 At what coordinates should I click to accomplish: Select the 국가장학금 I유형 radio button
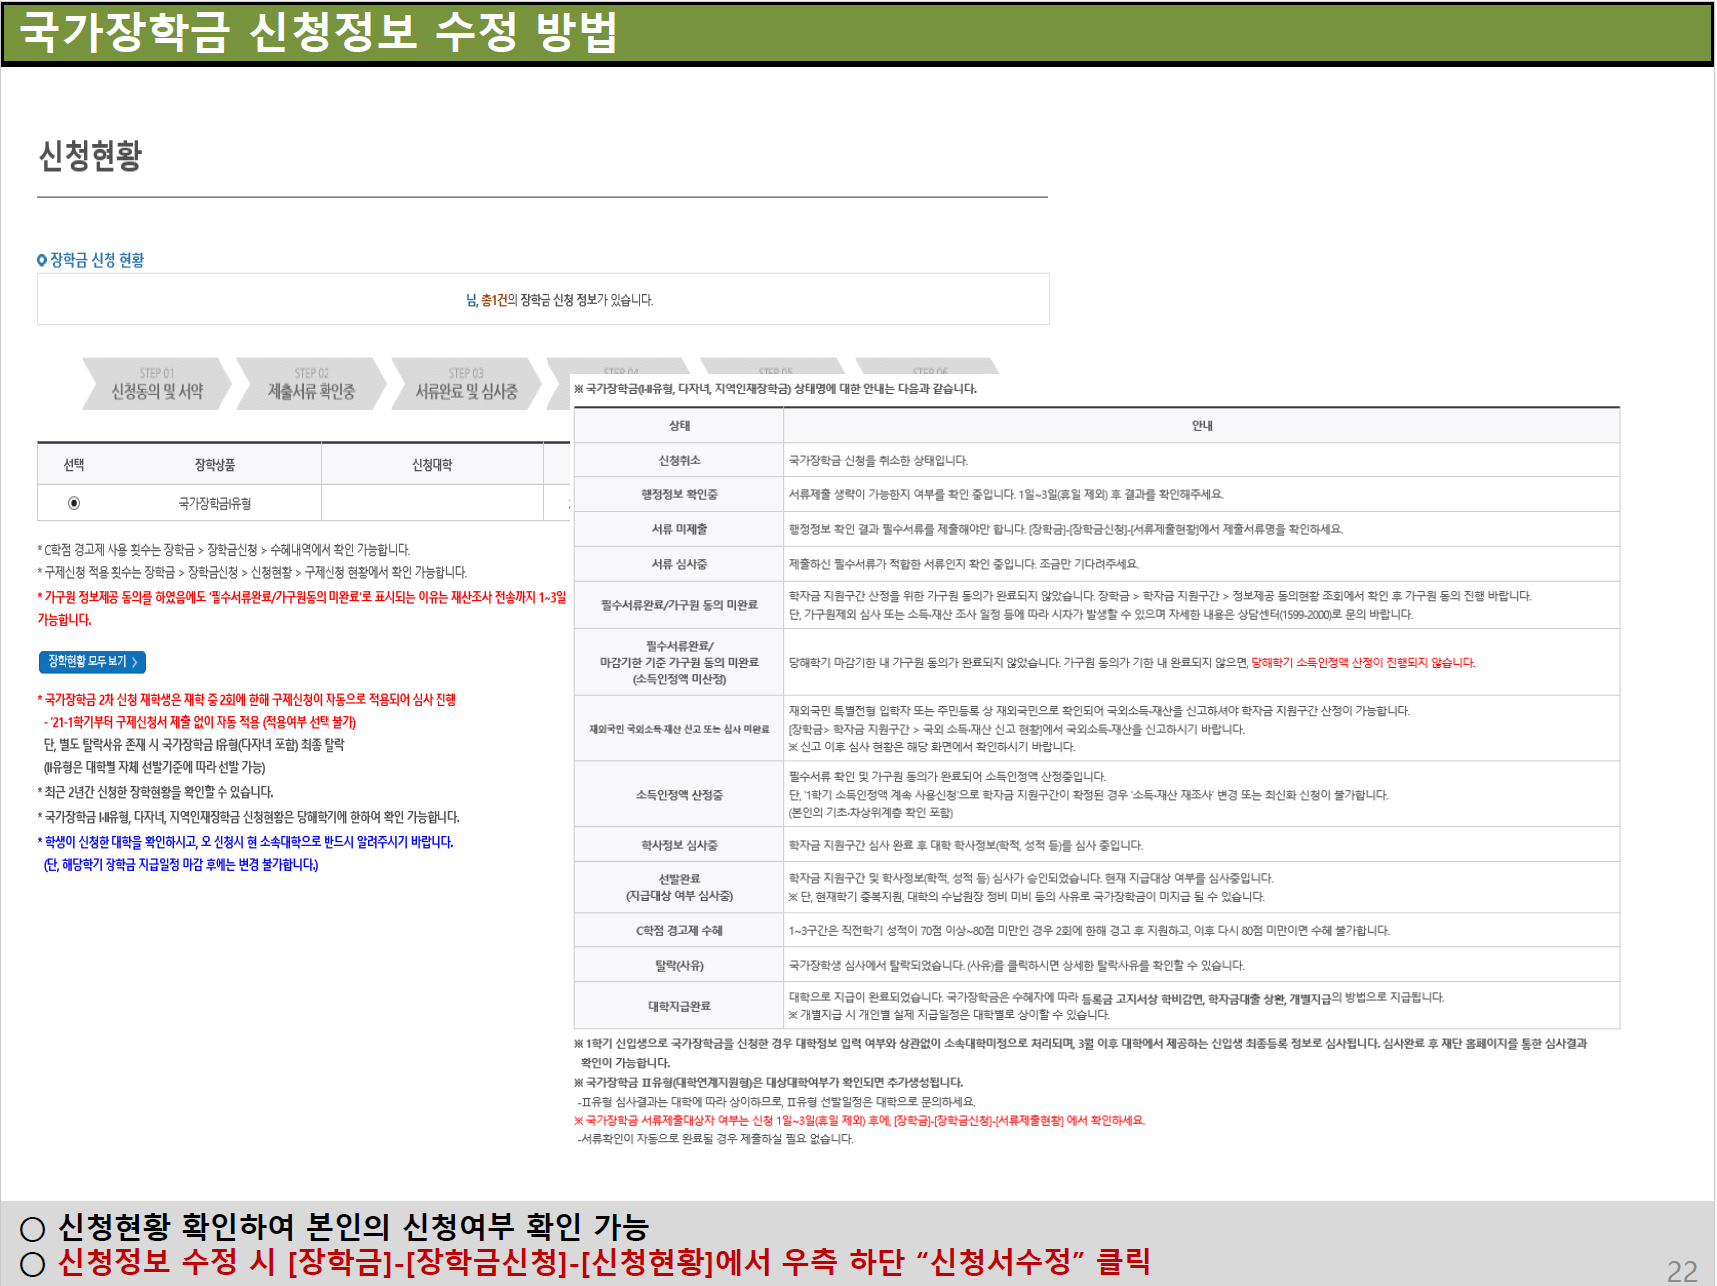tap(74, 503)
